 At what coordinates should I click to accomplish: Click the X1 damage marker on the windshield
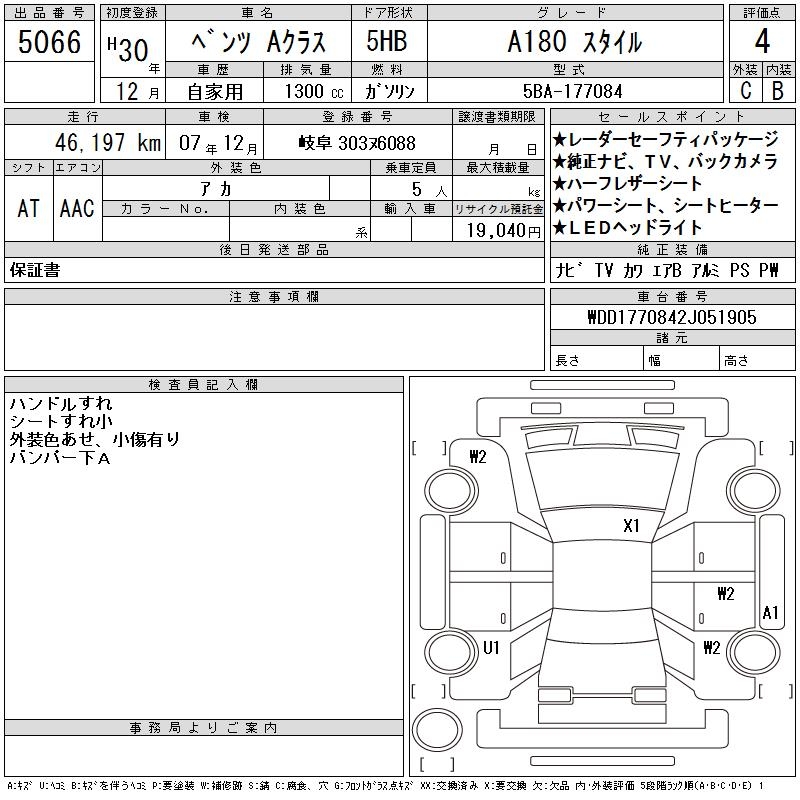pyautogui.click(x=631, y=526)
